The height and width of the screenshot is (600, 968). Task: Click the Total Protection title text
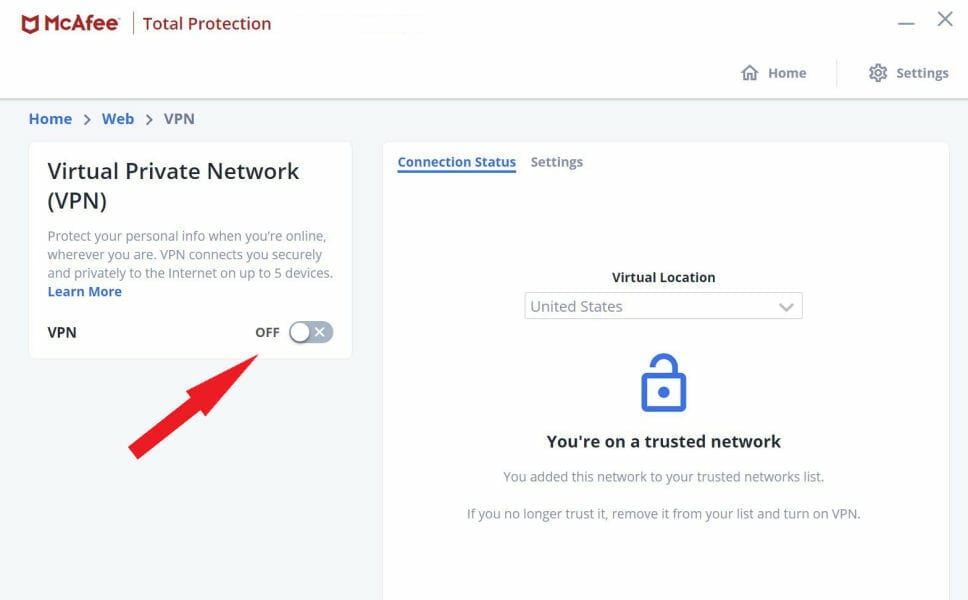(207, 24)
